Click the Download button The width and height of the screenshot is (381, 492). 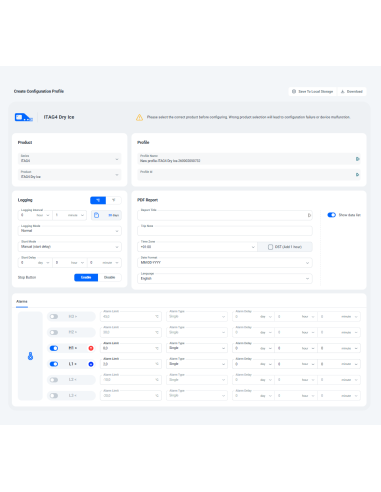[x=352, y=91]
